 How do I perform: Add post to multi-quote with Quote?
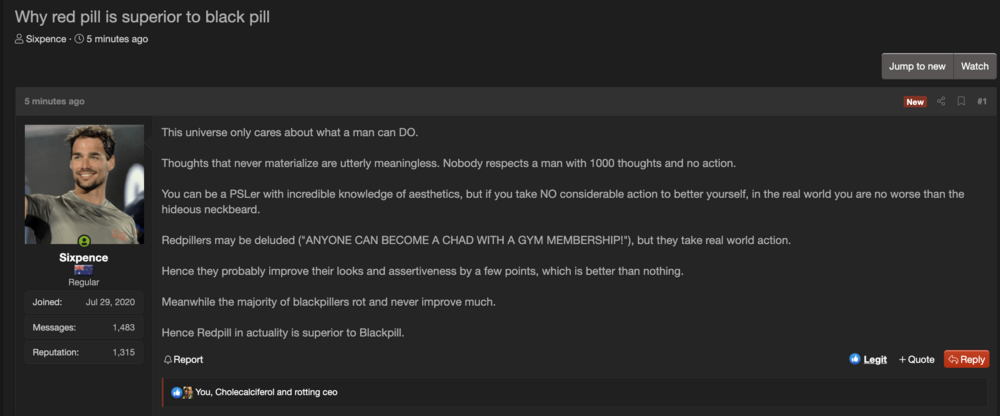916,359
